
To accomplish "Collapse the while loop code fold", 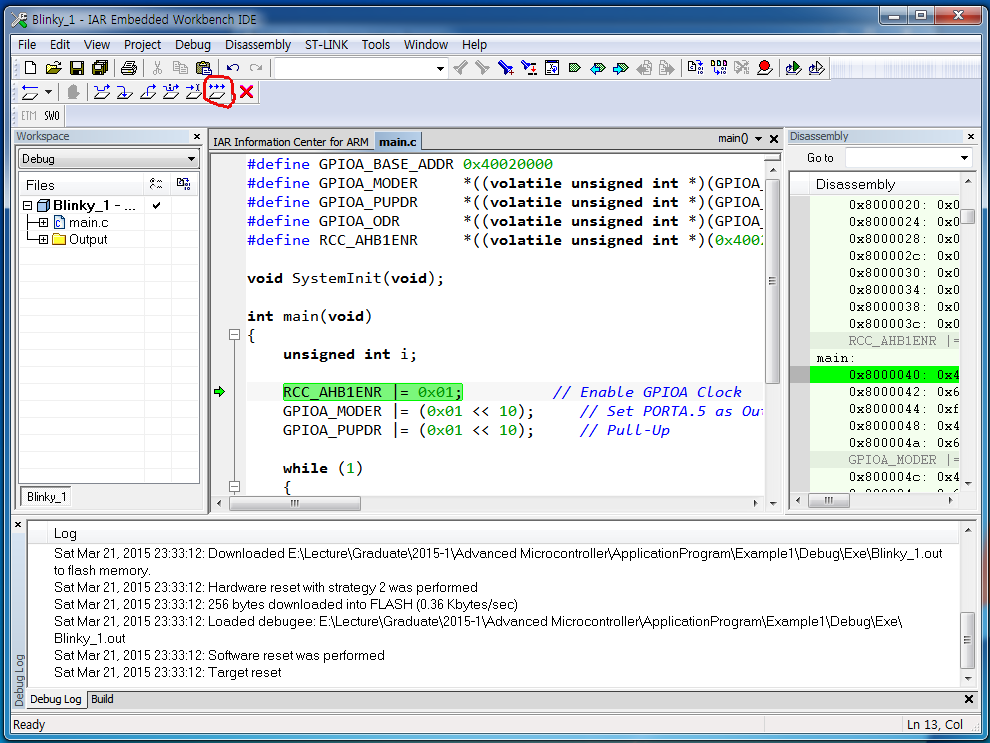I will pos(234,487).
